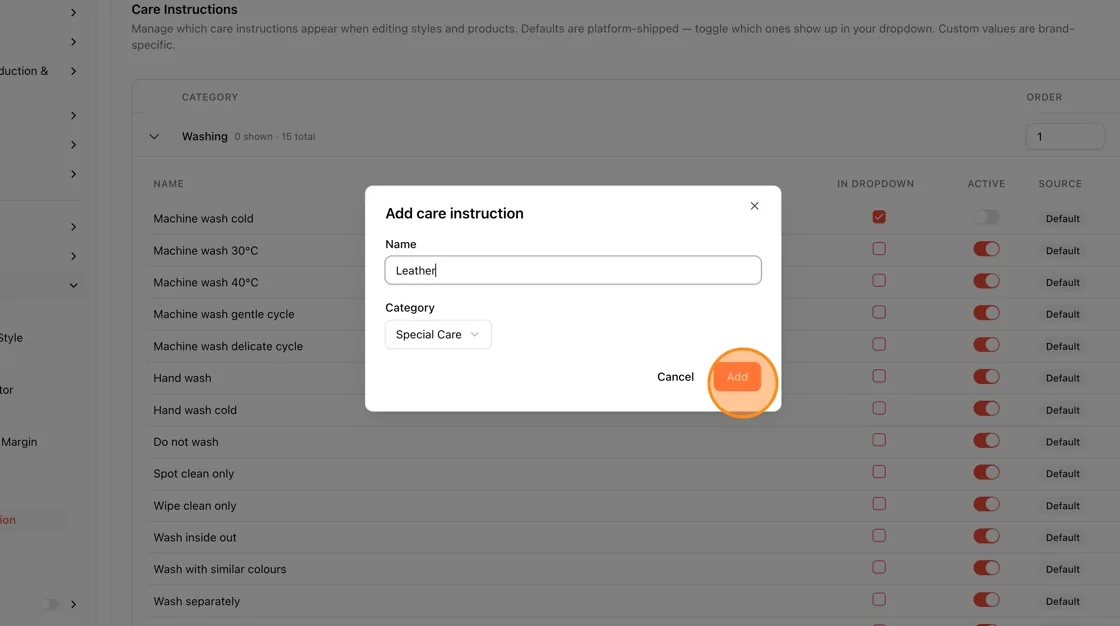Open the Special Care category dropdown

click(438, 334)
